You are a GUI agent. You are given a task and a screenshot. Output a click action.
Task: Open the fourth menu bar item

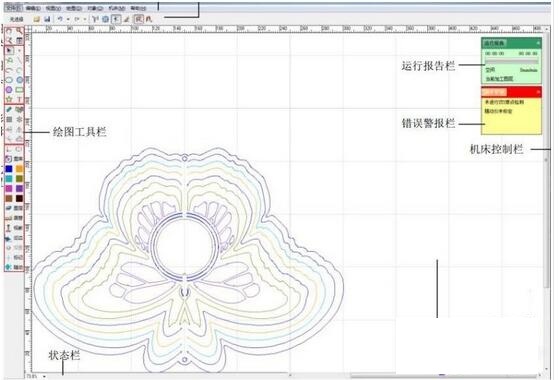tap(74, 8)
